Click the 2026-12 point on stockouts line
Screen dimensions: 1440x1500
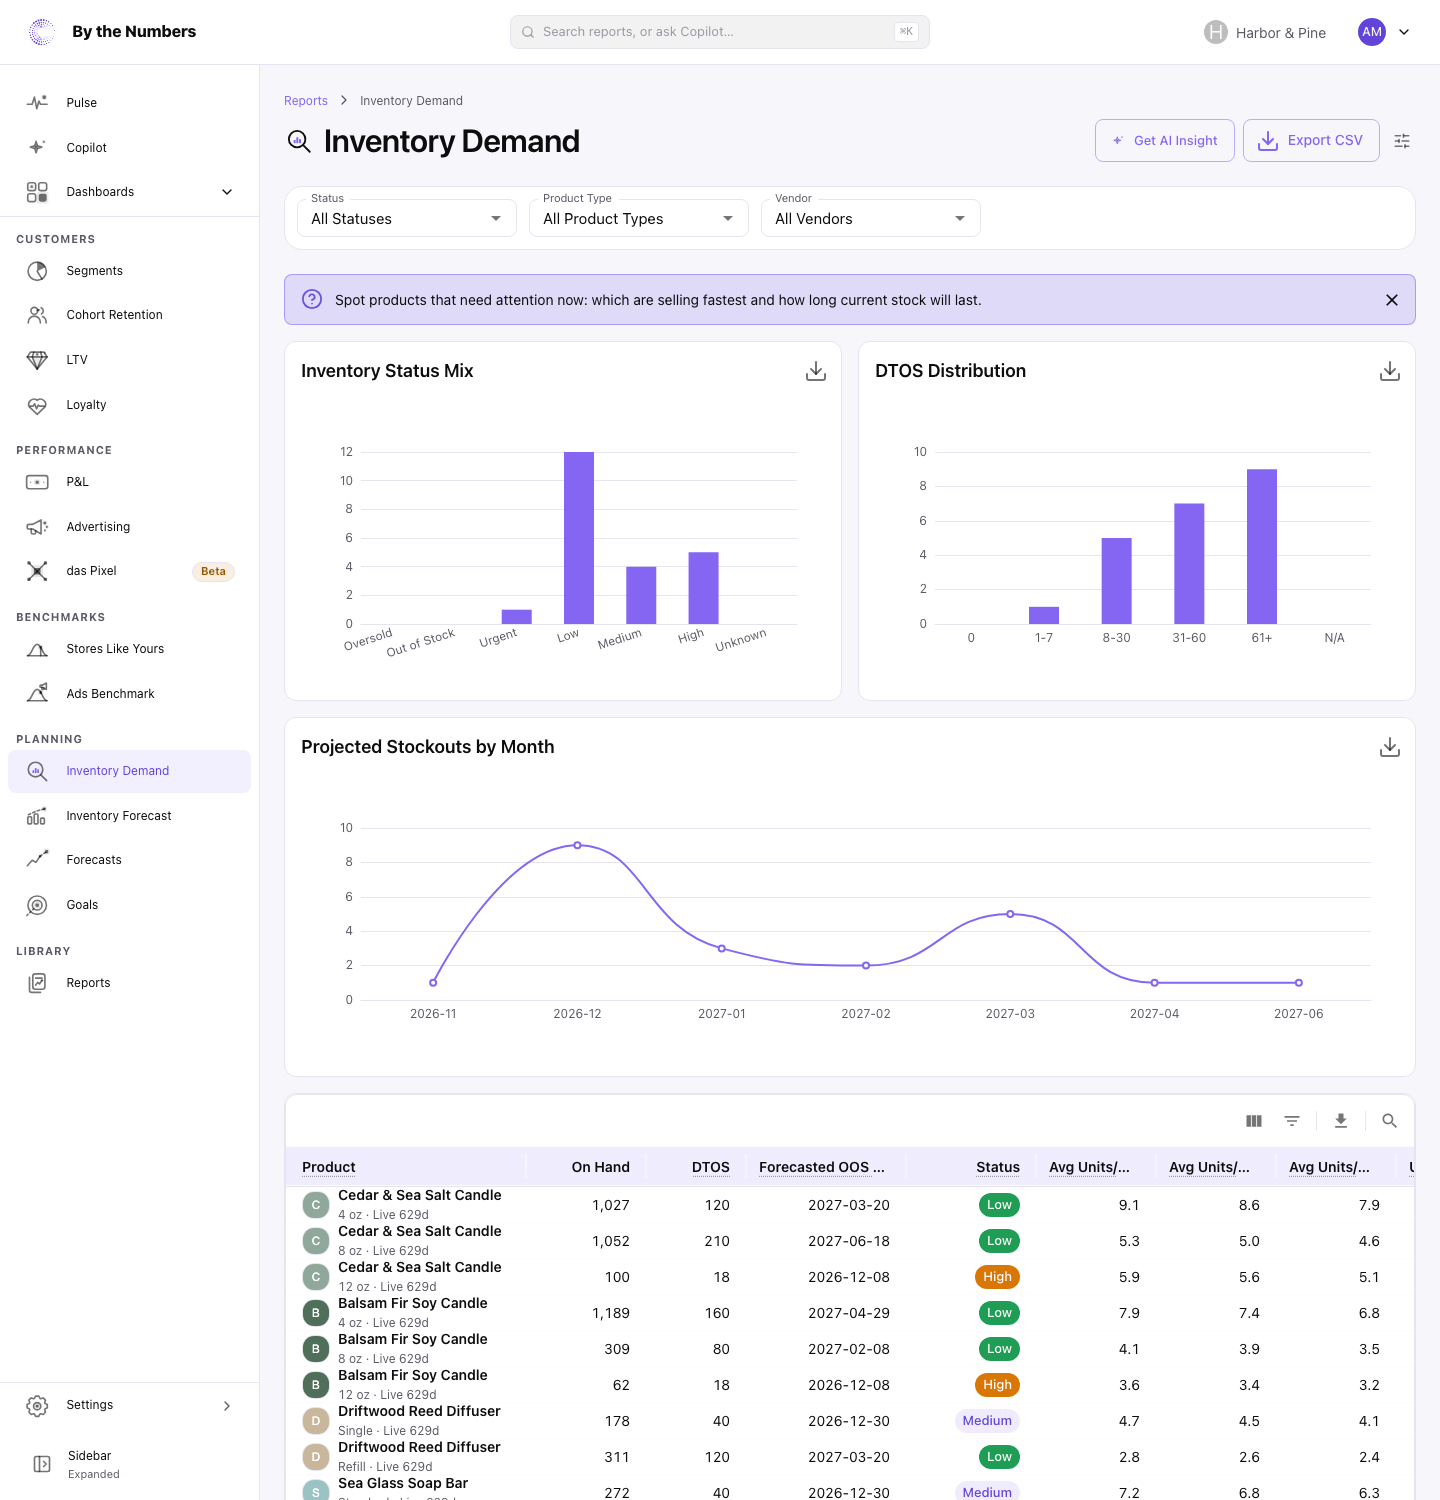[578, 846]
